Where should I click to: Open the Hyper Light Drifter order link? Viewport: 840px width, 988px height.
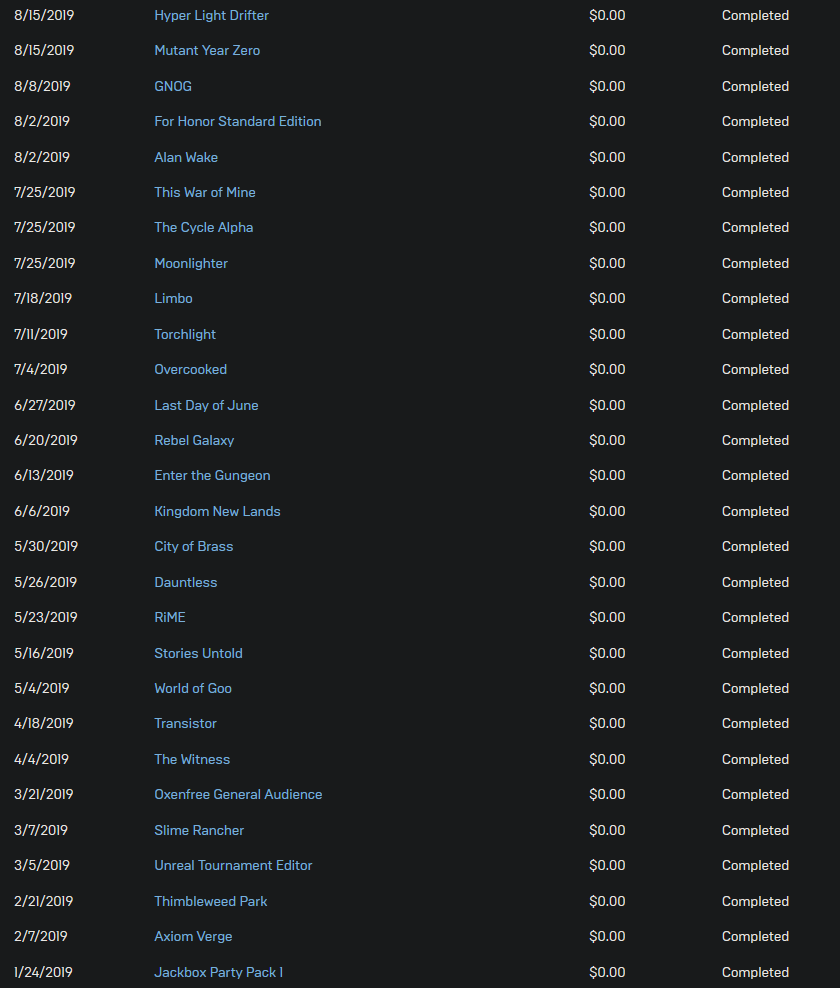(212, 16)
